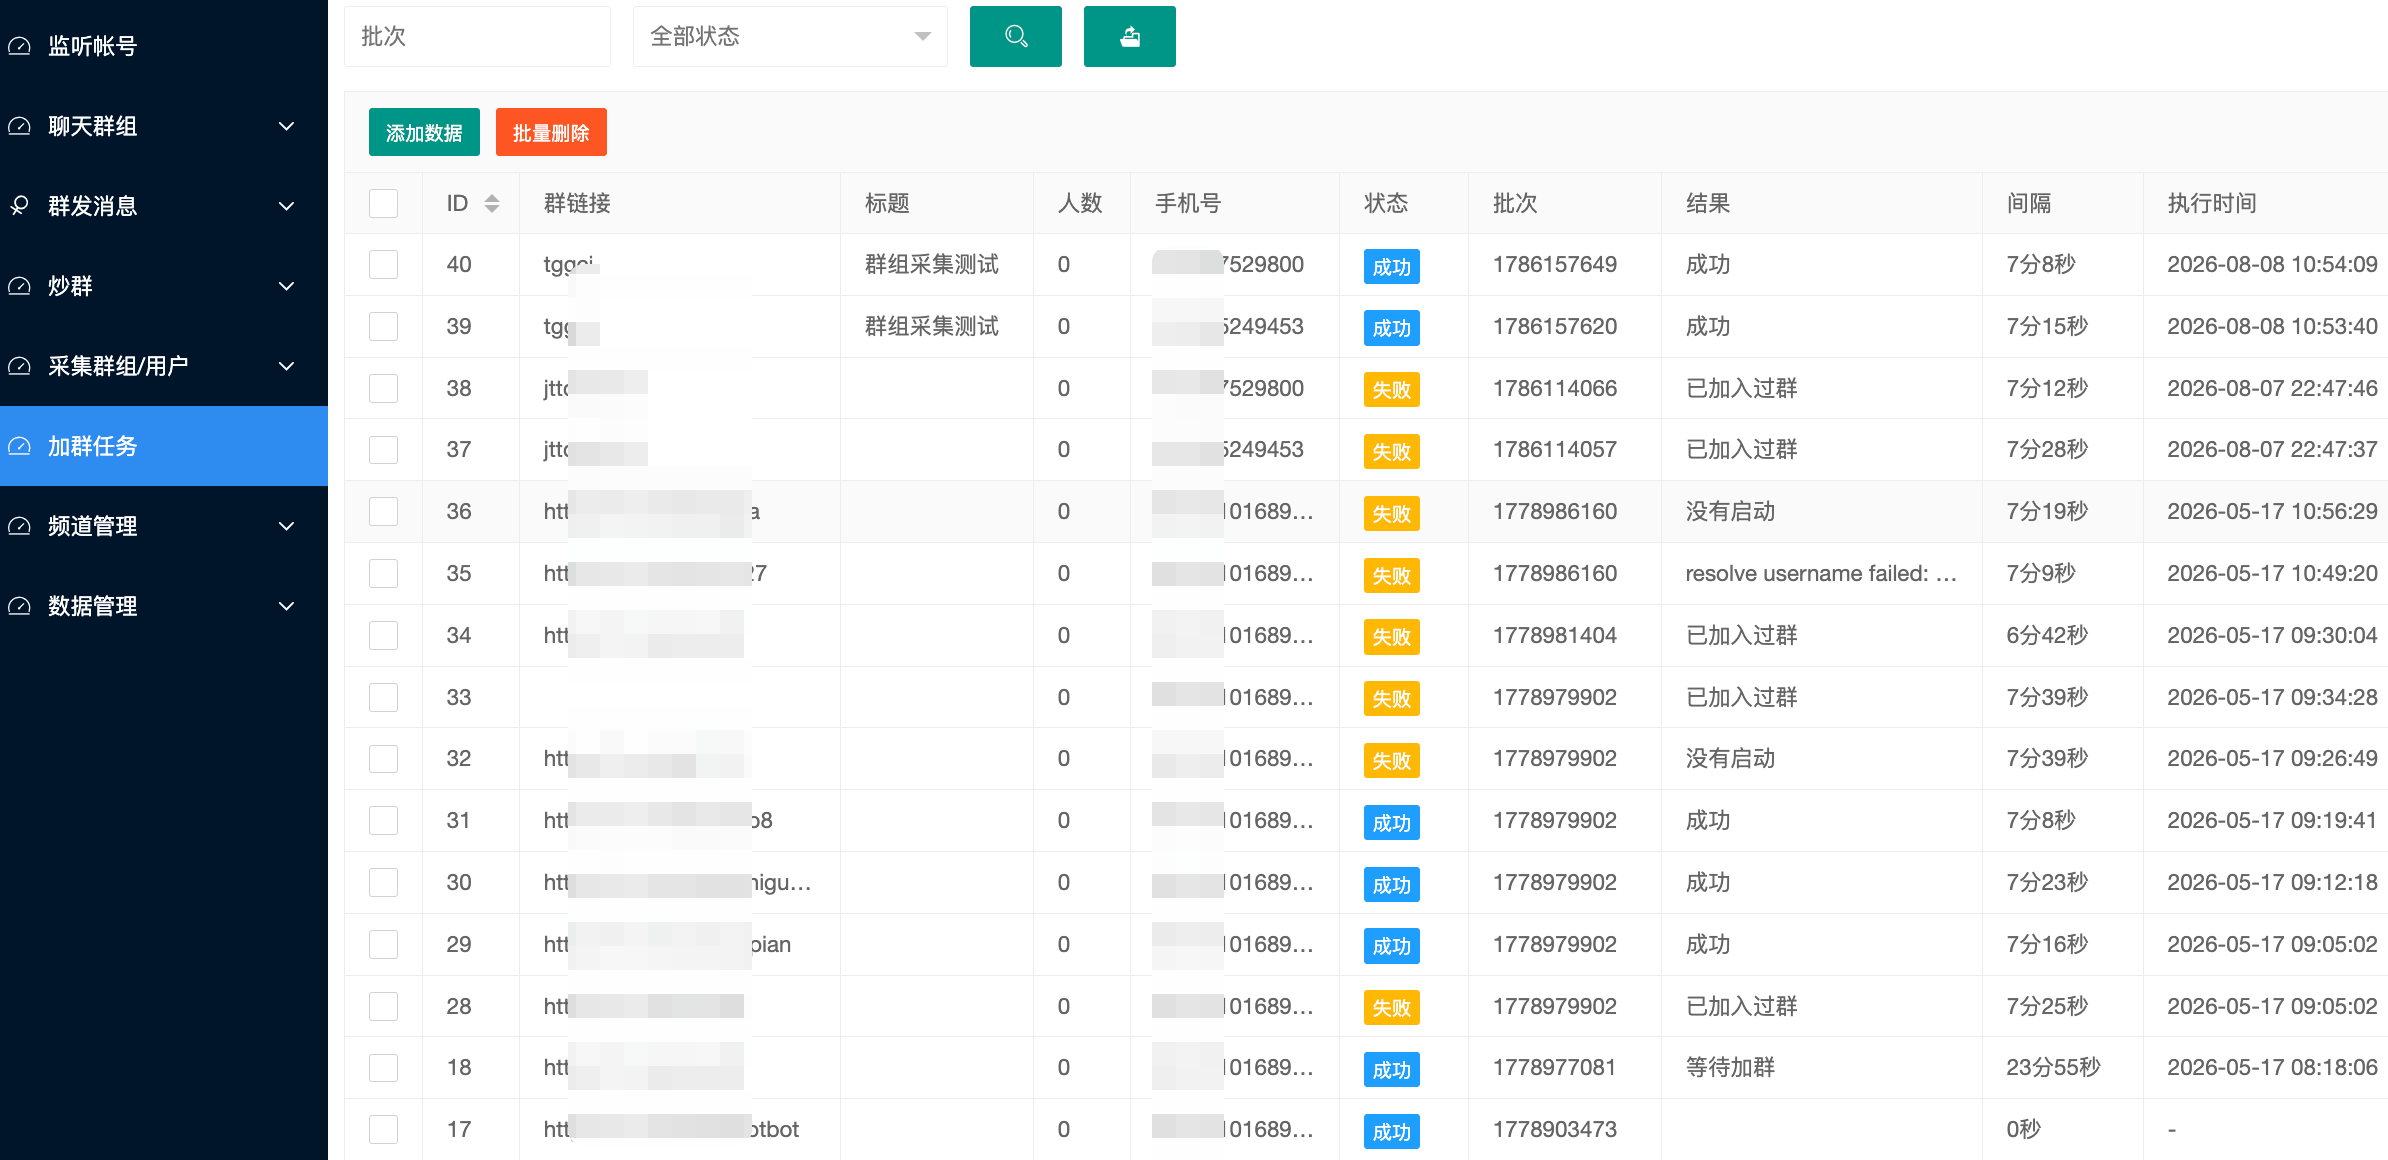This screenshot has height=1160, width=2388.
Task: Click the search magnifier button
Action: coord(1015,37)
